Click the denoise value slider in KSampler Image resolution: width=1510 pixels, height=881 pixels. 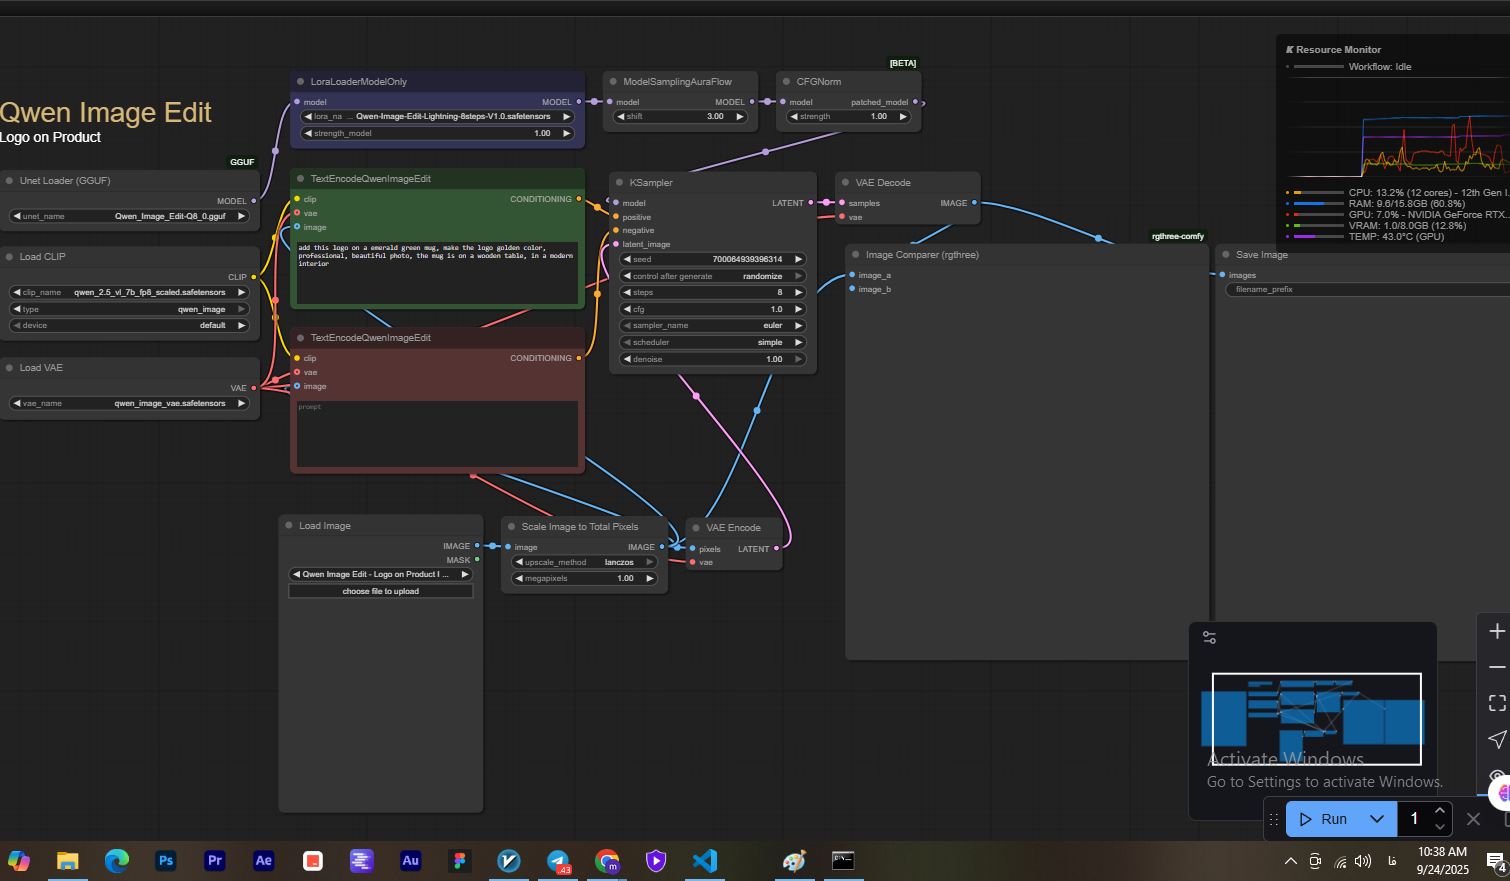pos(712,359)
